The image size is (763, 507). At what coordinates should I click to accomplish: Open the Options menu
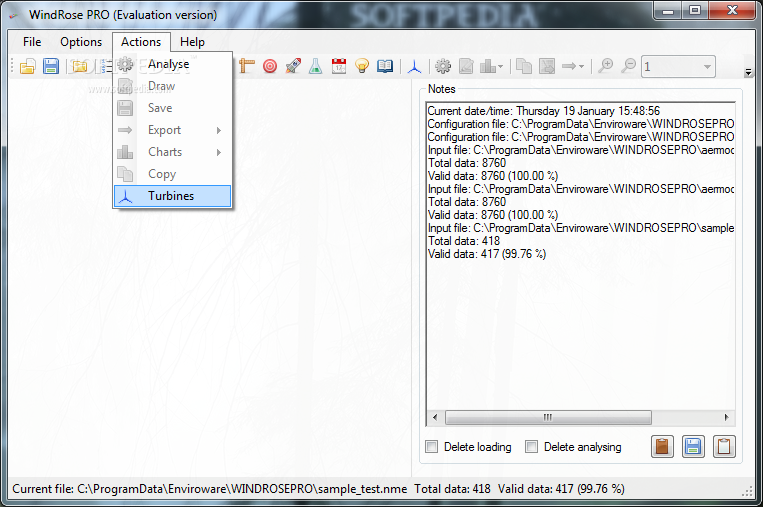(81, 42)
